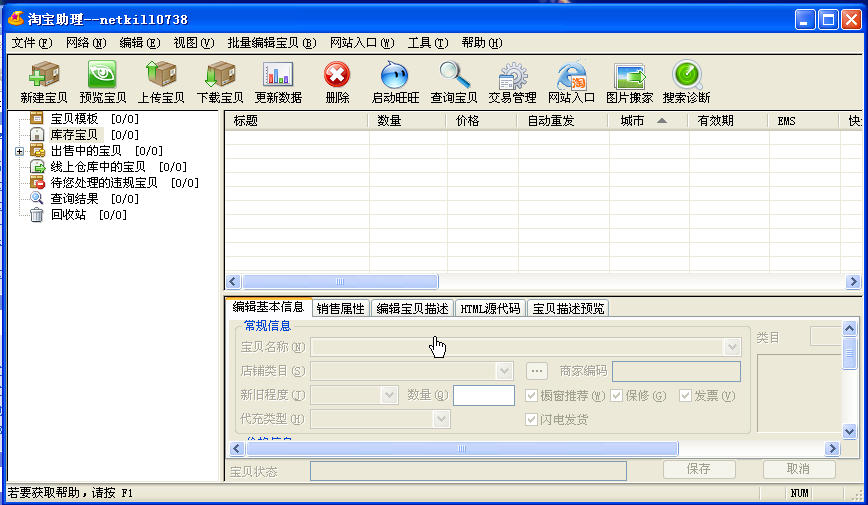The height and width of the screenshot is (505, 868).
Task: Open 图片搬家 image mover tool
Action: [x=630, y=75]
